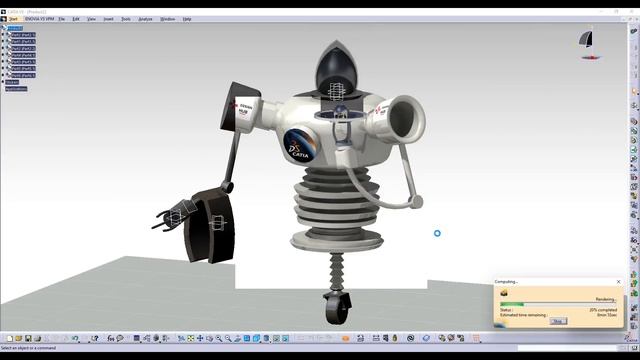Open the Edit menu

(x=76, y=19)
